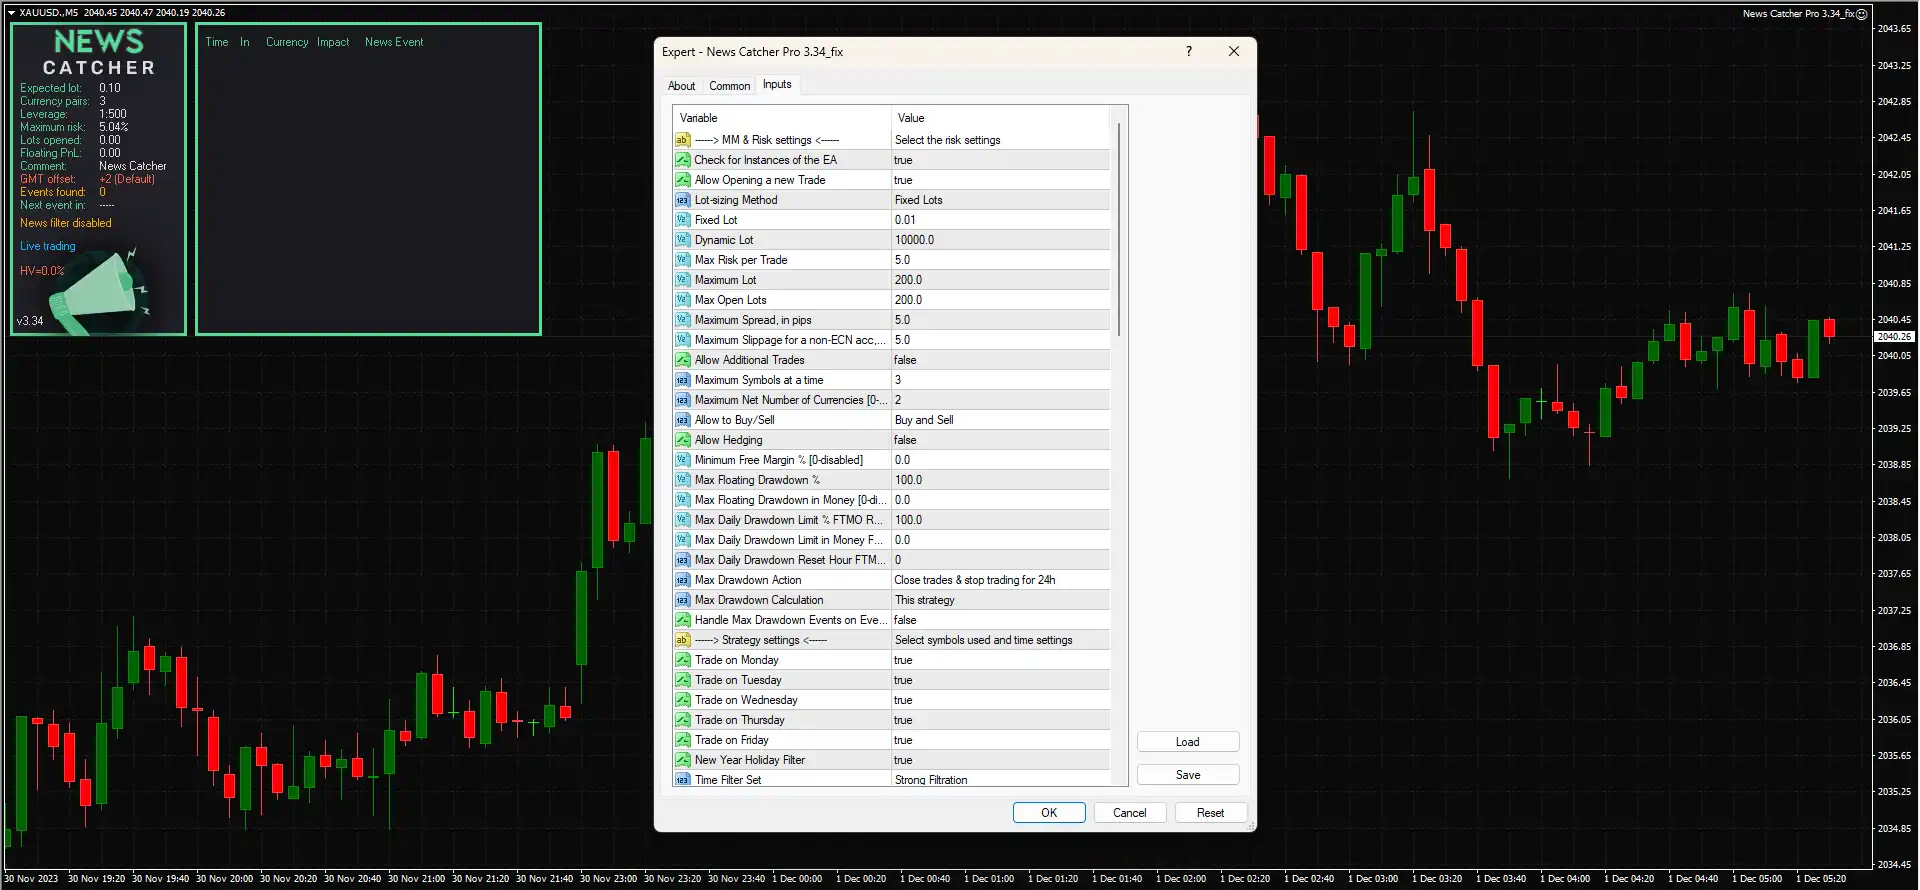Toggle the true value of Check for Instances of the EA
The height and width of the screenshot is (890, 1920).
coord(1000,160)
